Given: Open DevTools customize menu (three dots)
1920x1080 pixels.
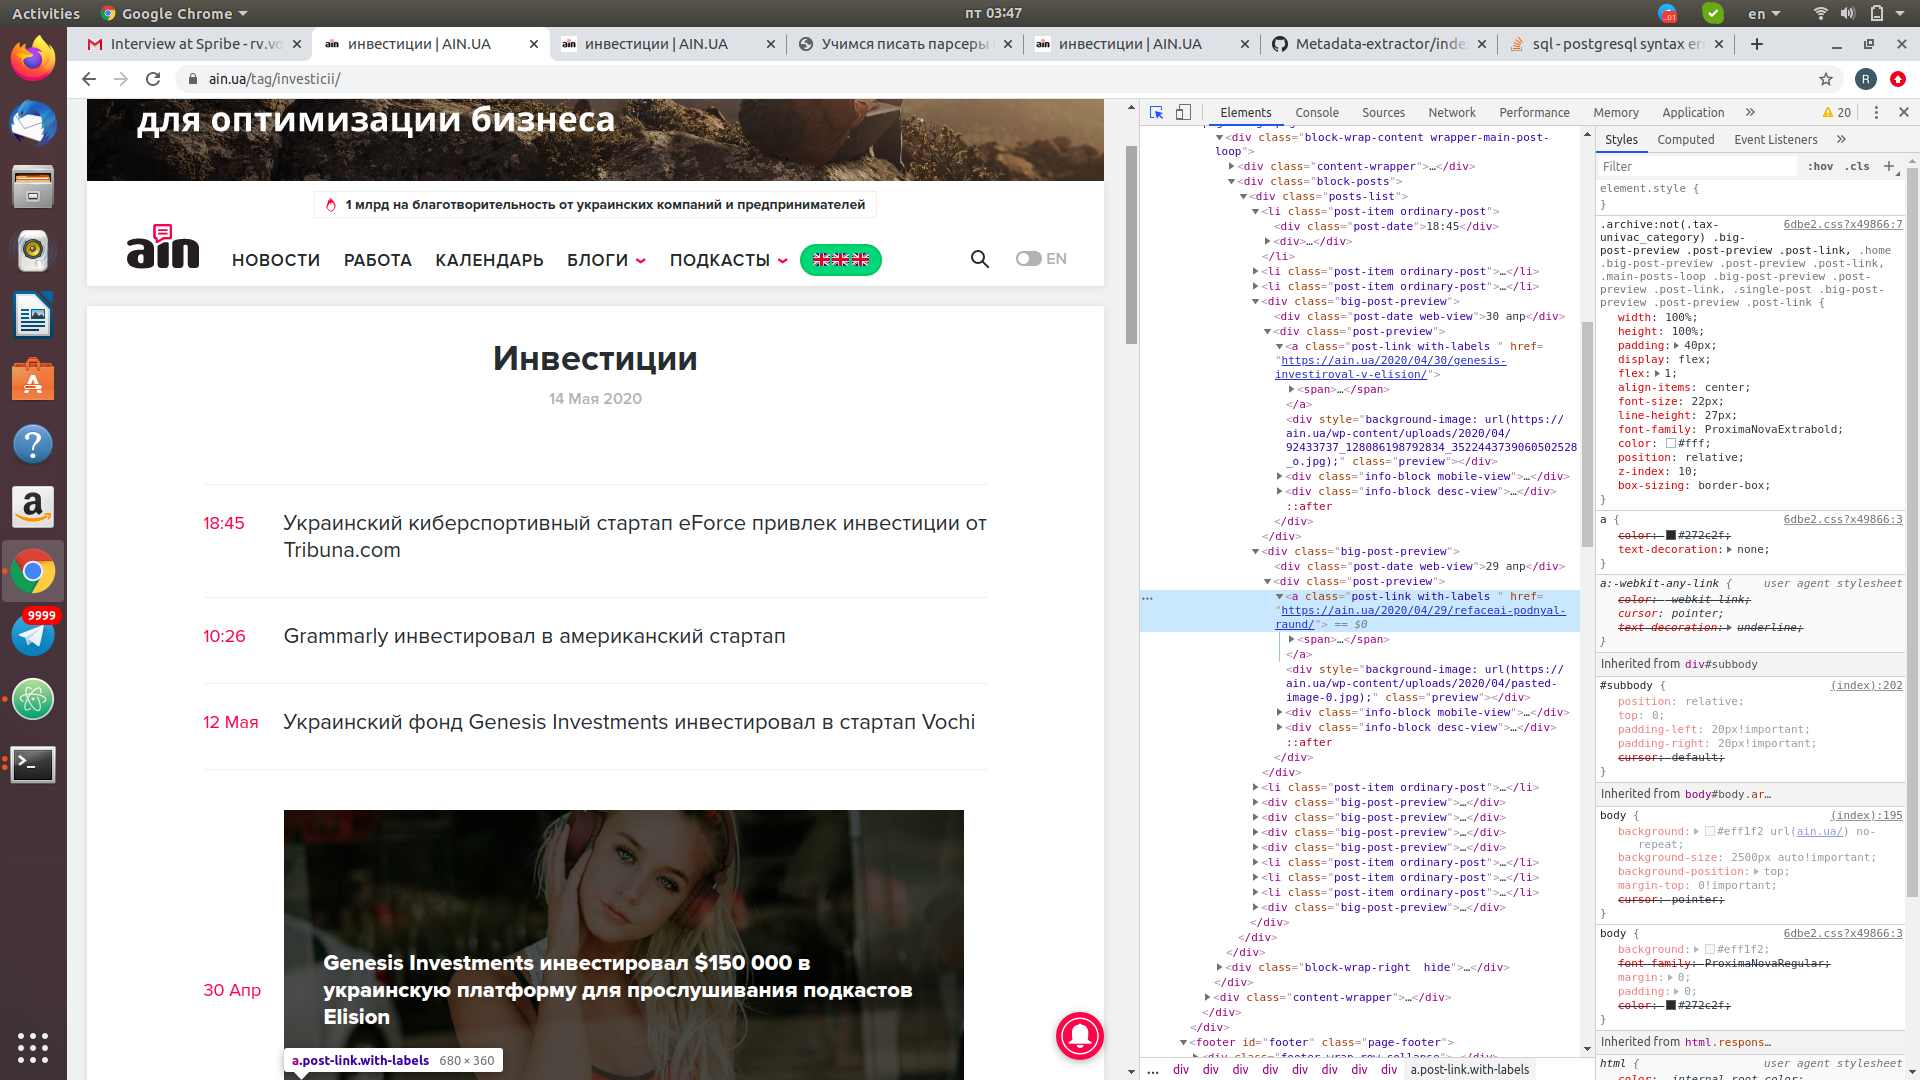Looking at the screenshot, I should (x=1876, y=113).
